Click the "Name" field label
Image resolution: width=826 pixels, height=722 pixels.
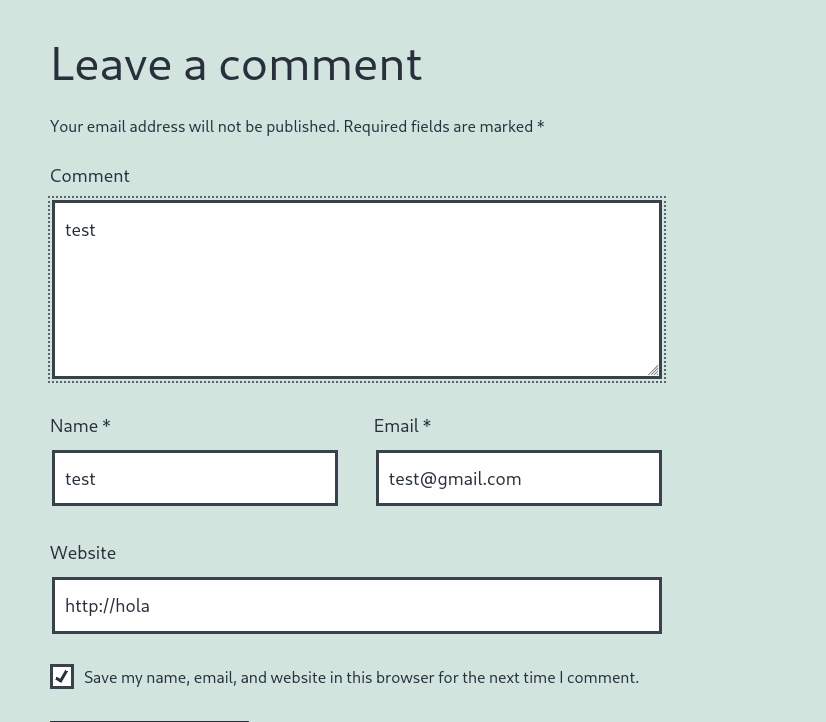coord(74,426)
